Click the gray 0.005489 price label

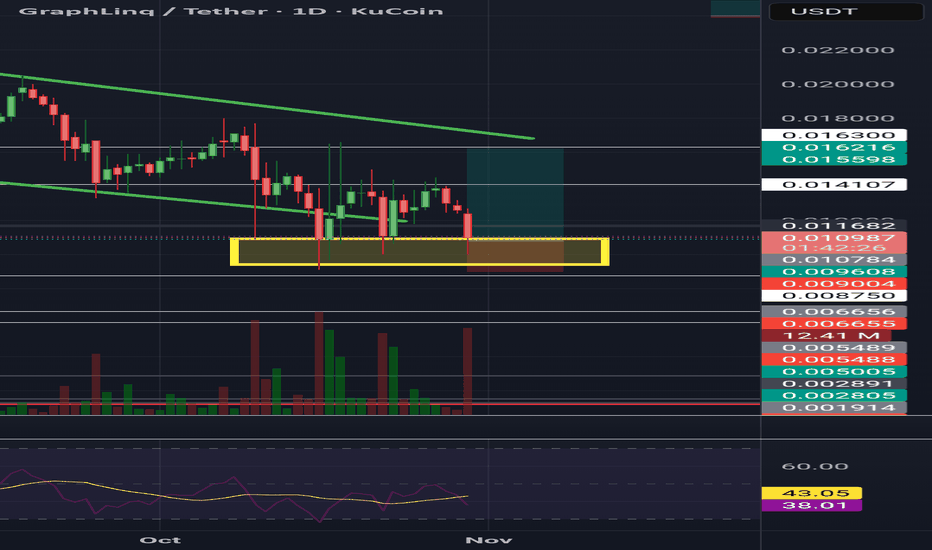coord(834,348)
